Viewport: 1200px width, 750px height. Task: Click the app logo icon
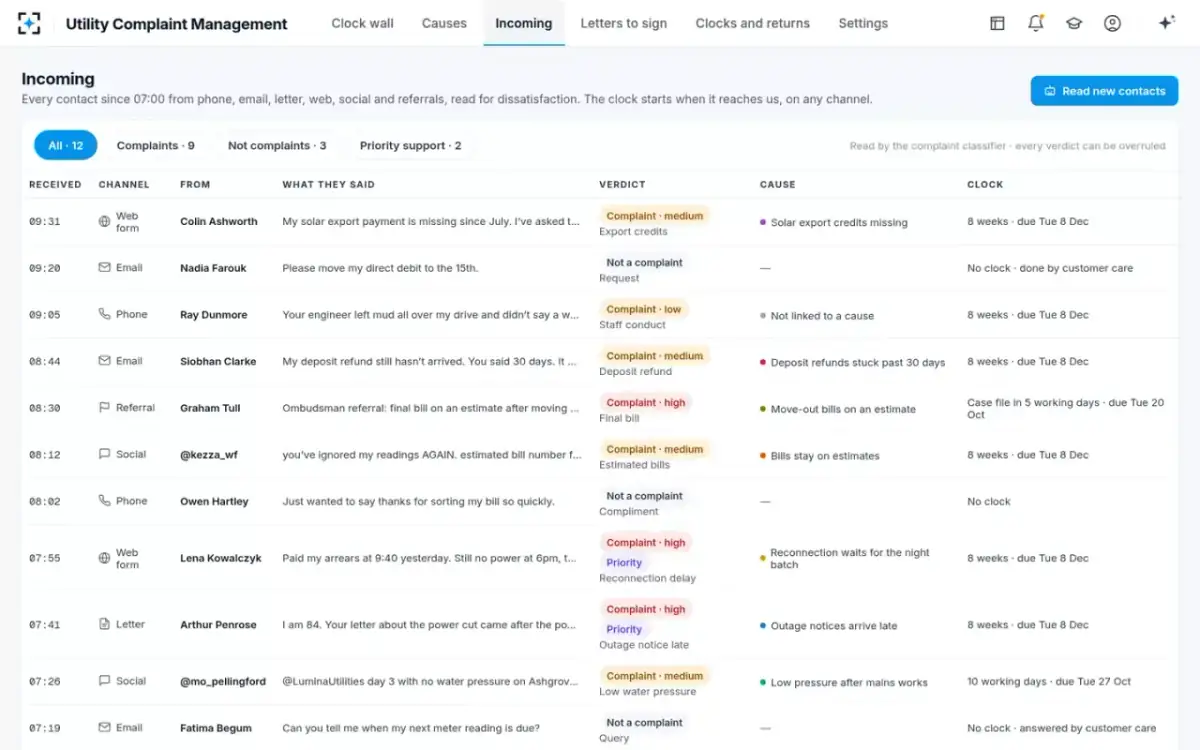(30, 23)
